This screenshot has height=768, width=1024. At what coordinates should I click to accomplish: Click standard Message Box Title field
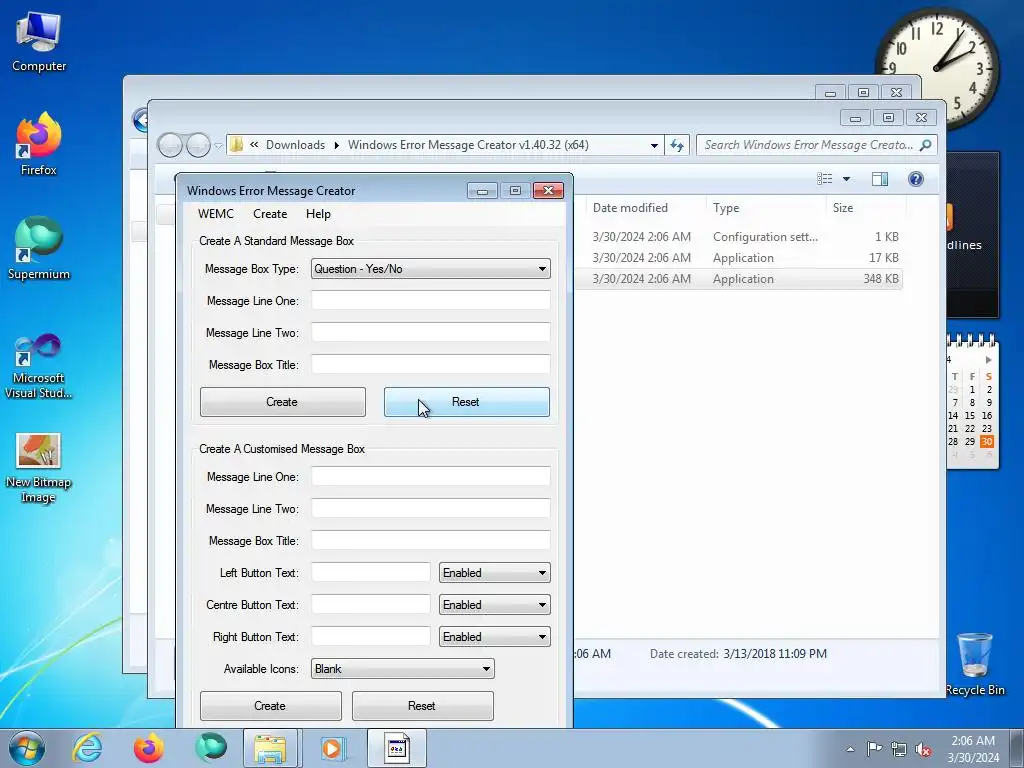pos(430,364)
